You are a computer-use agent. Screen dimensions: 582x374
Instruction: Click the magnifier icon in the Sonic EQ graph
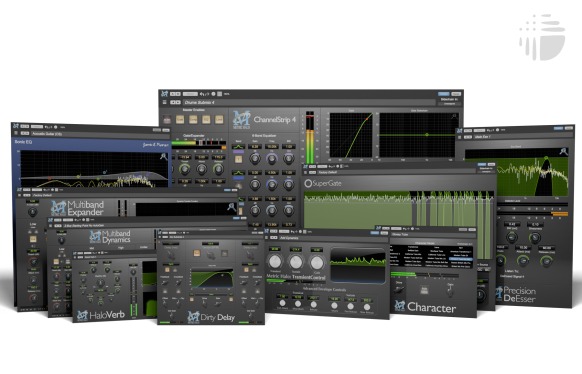(163, 157)
